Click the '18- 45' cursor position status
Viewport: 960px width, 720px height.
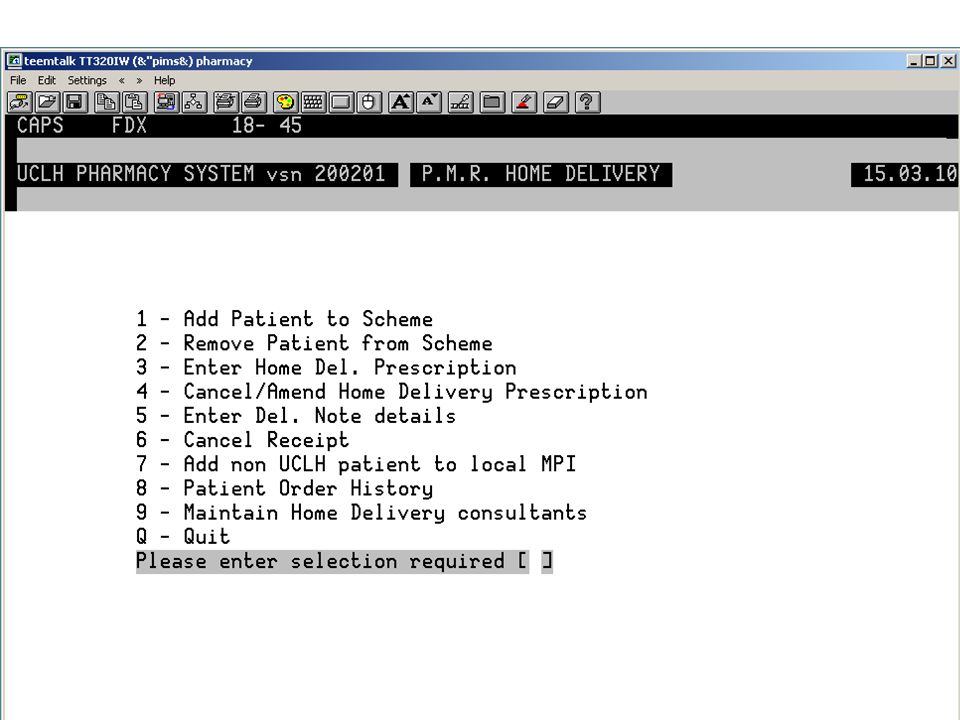point(266,126)
